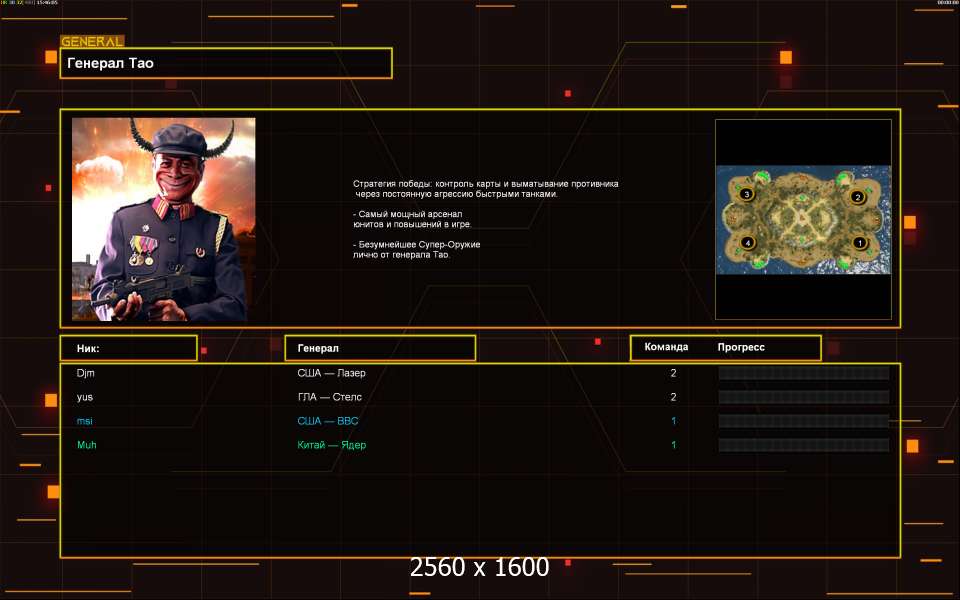Click team number for Muh
Screen dimensions: 960x600
[x=673, y=445]
